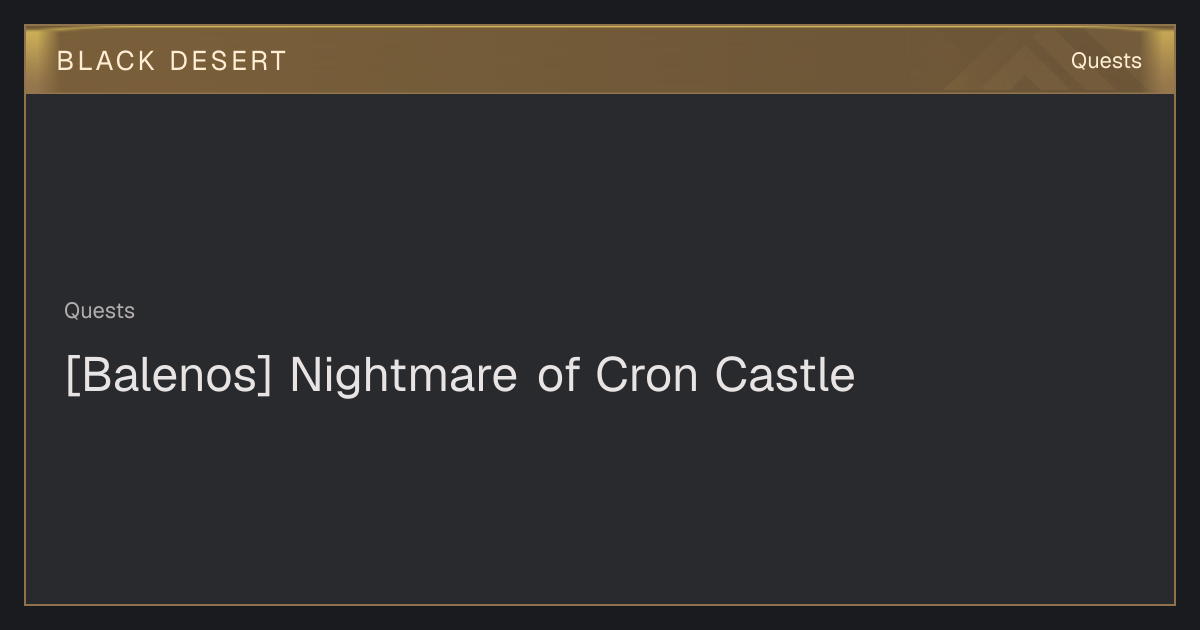Select the word BLACK in the header logo

pos(106,61)
